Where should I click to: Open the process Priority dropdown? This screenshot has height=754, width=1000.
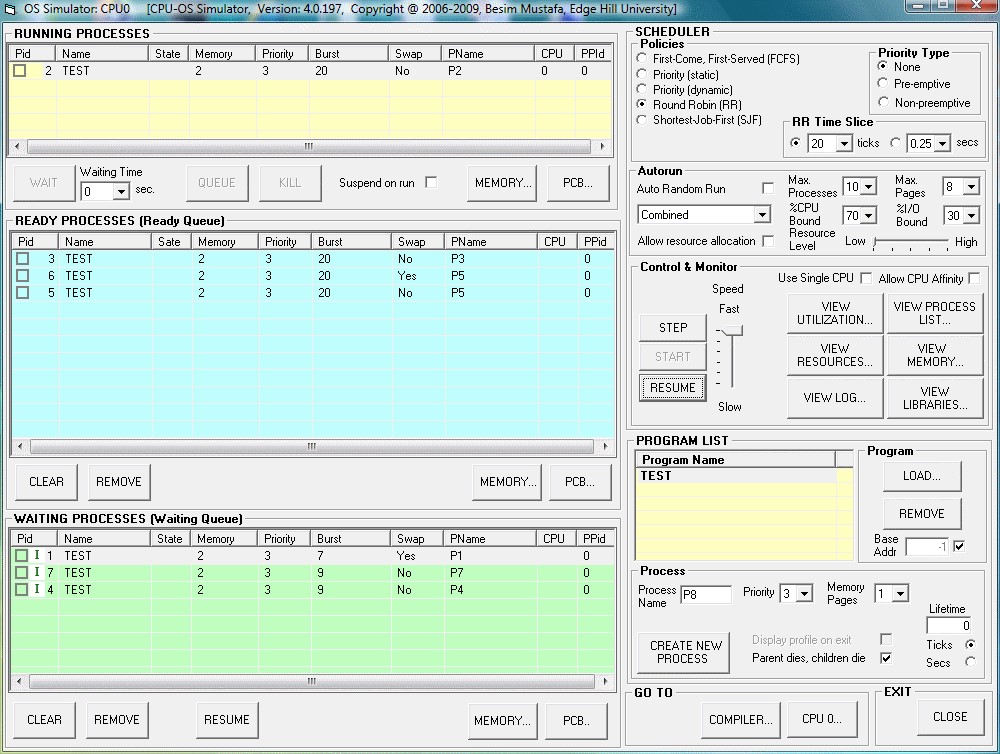pyautogui.click(x=805, y=594)
